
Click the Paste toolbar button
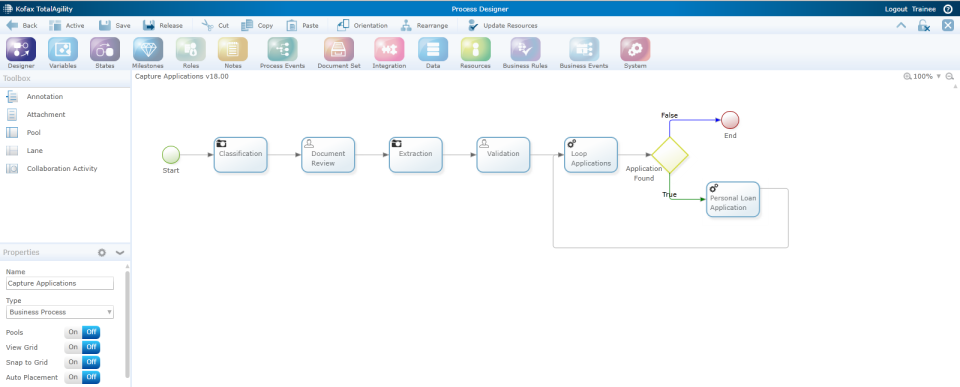click(x=302, y=26)
